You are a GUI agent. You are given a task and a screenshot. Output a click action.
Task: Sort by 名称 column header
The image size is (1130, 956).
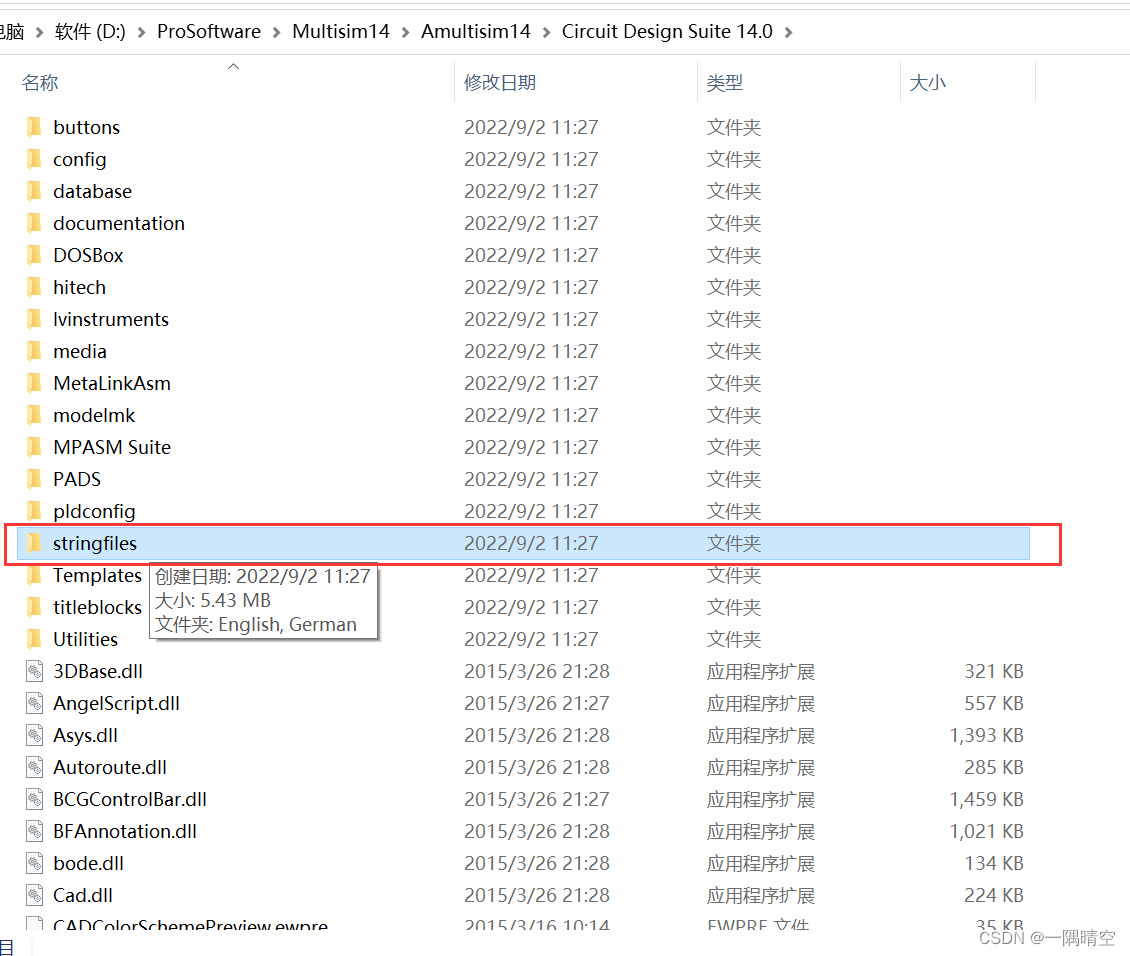[x=40, y=83]
